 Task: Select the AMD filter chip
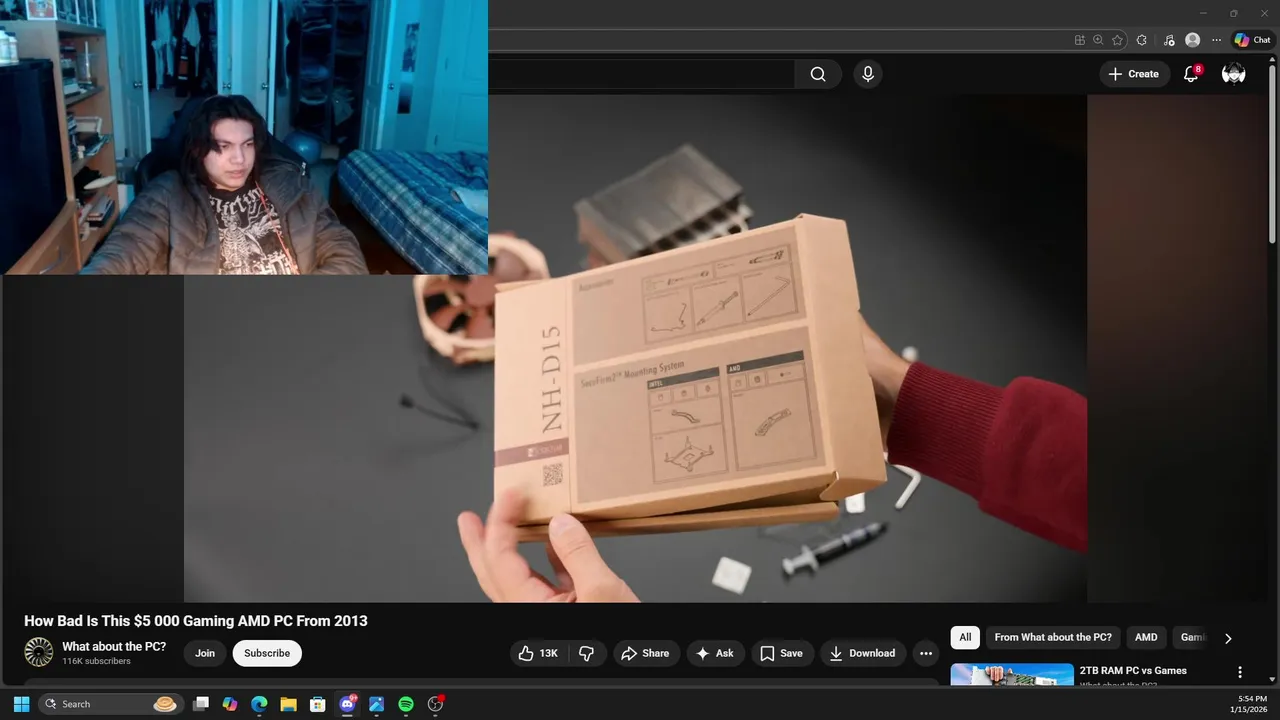pos(1146,637)
